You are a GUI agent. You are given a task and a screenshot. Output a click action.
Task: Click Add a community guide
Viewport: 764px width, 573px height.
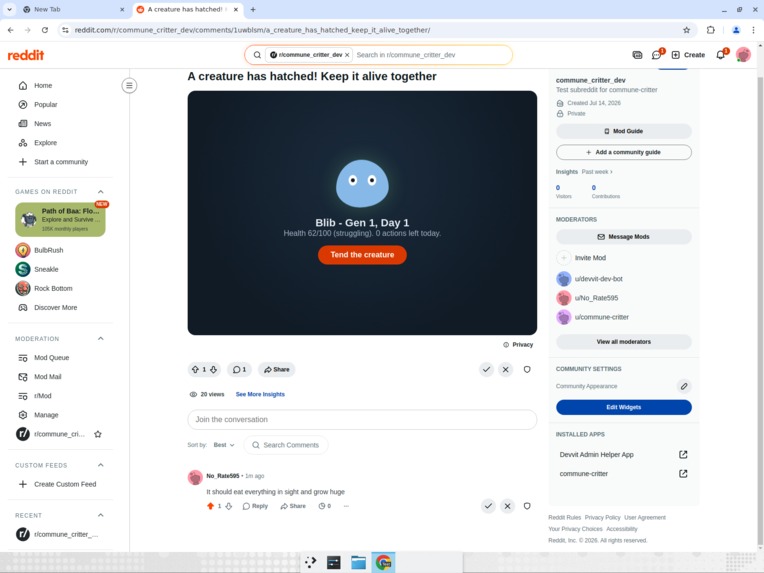[x=624, y=152]
